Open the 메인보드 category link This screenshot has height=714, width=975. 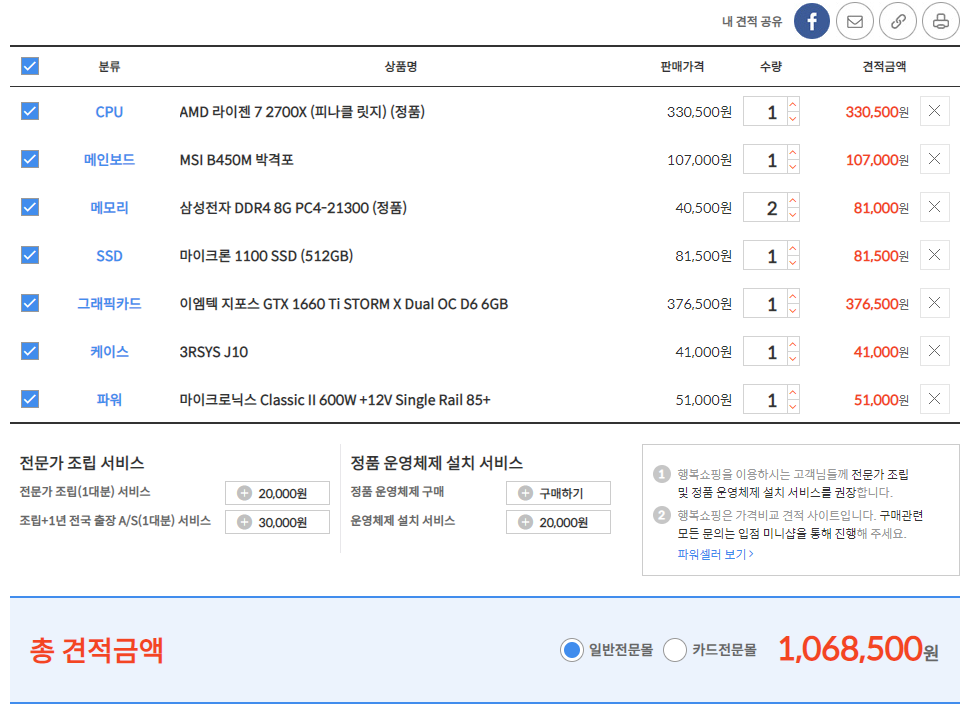pyautogui.click(x=109, y=160)
